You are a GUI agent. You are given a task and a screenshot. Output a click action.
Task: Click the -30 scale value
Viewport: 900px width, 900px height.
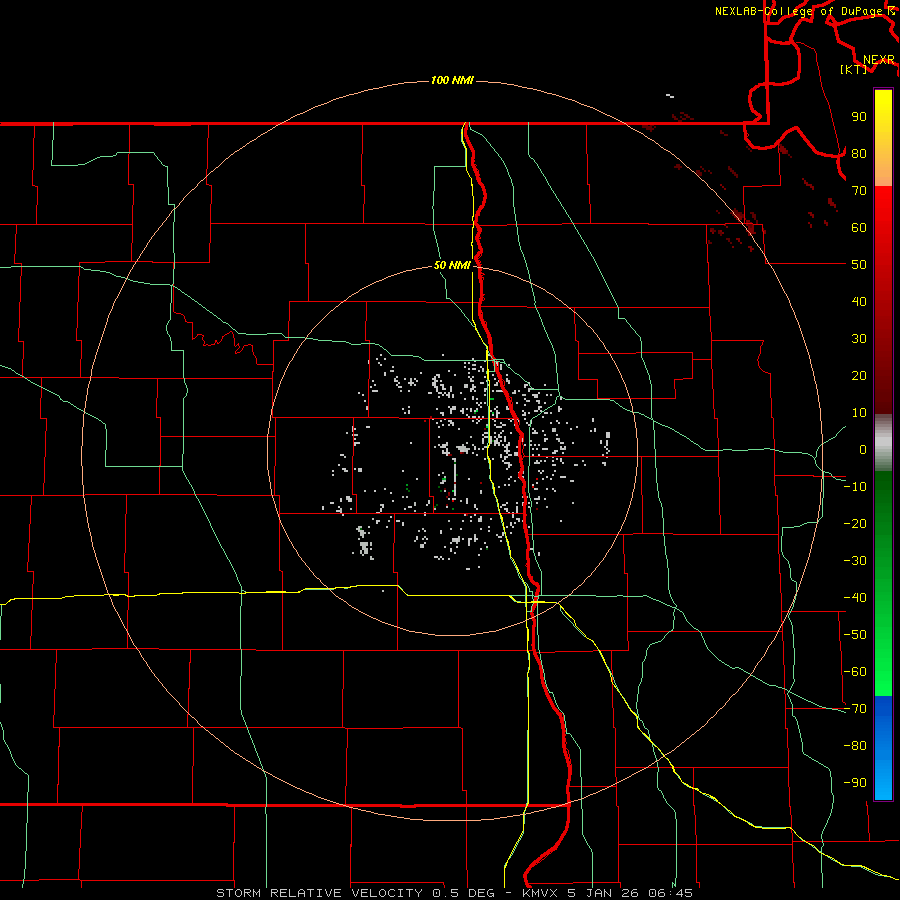pyautogui.click(x=855, y=561)
